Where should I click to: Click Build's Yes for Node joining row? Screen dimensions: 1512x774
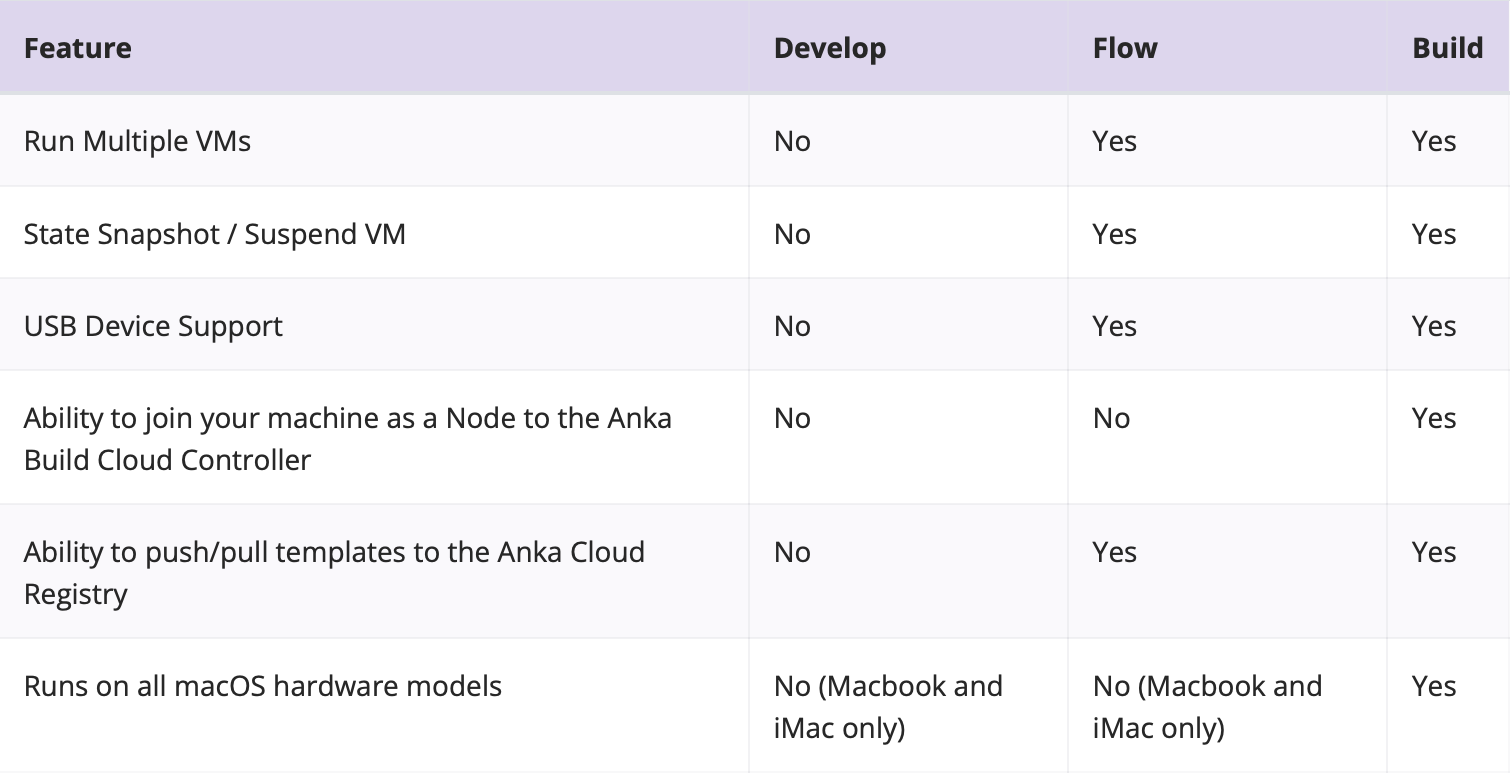point(1434,418)
